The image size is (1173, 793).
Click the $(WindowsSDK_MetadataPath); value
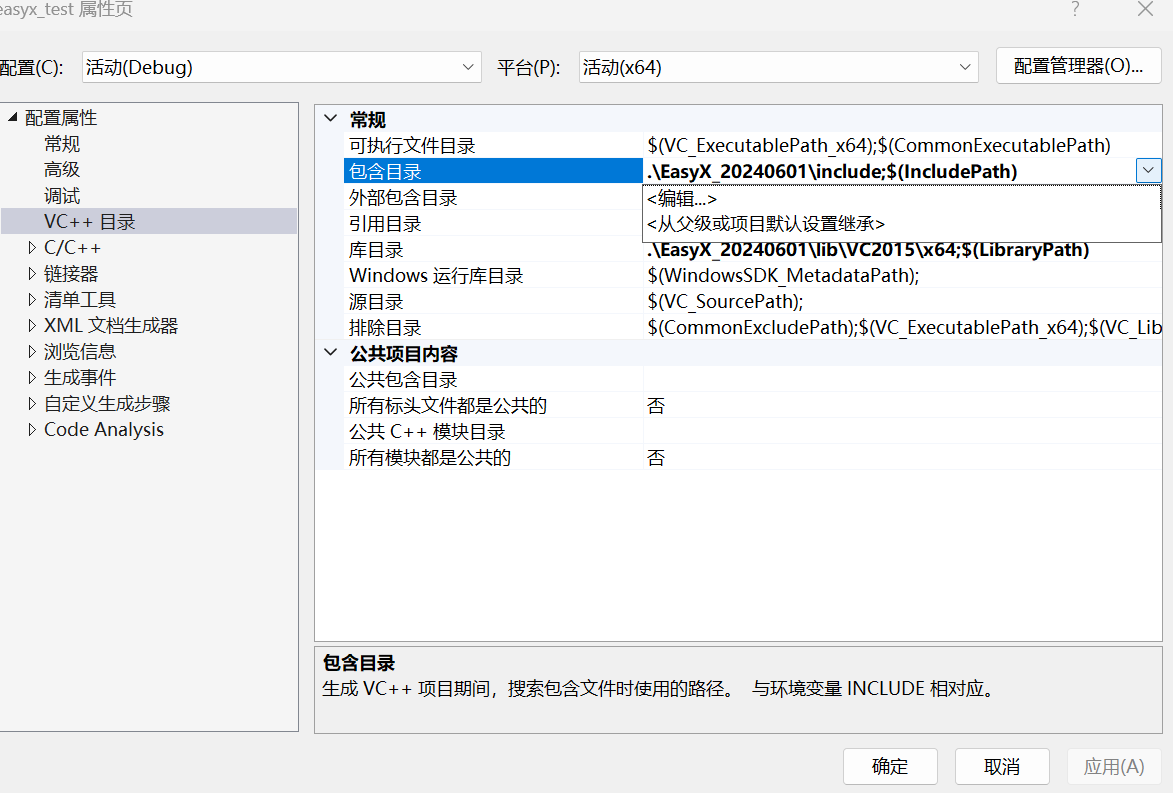782,275
